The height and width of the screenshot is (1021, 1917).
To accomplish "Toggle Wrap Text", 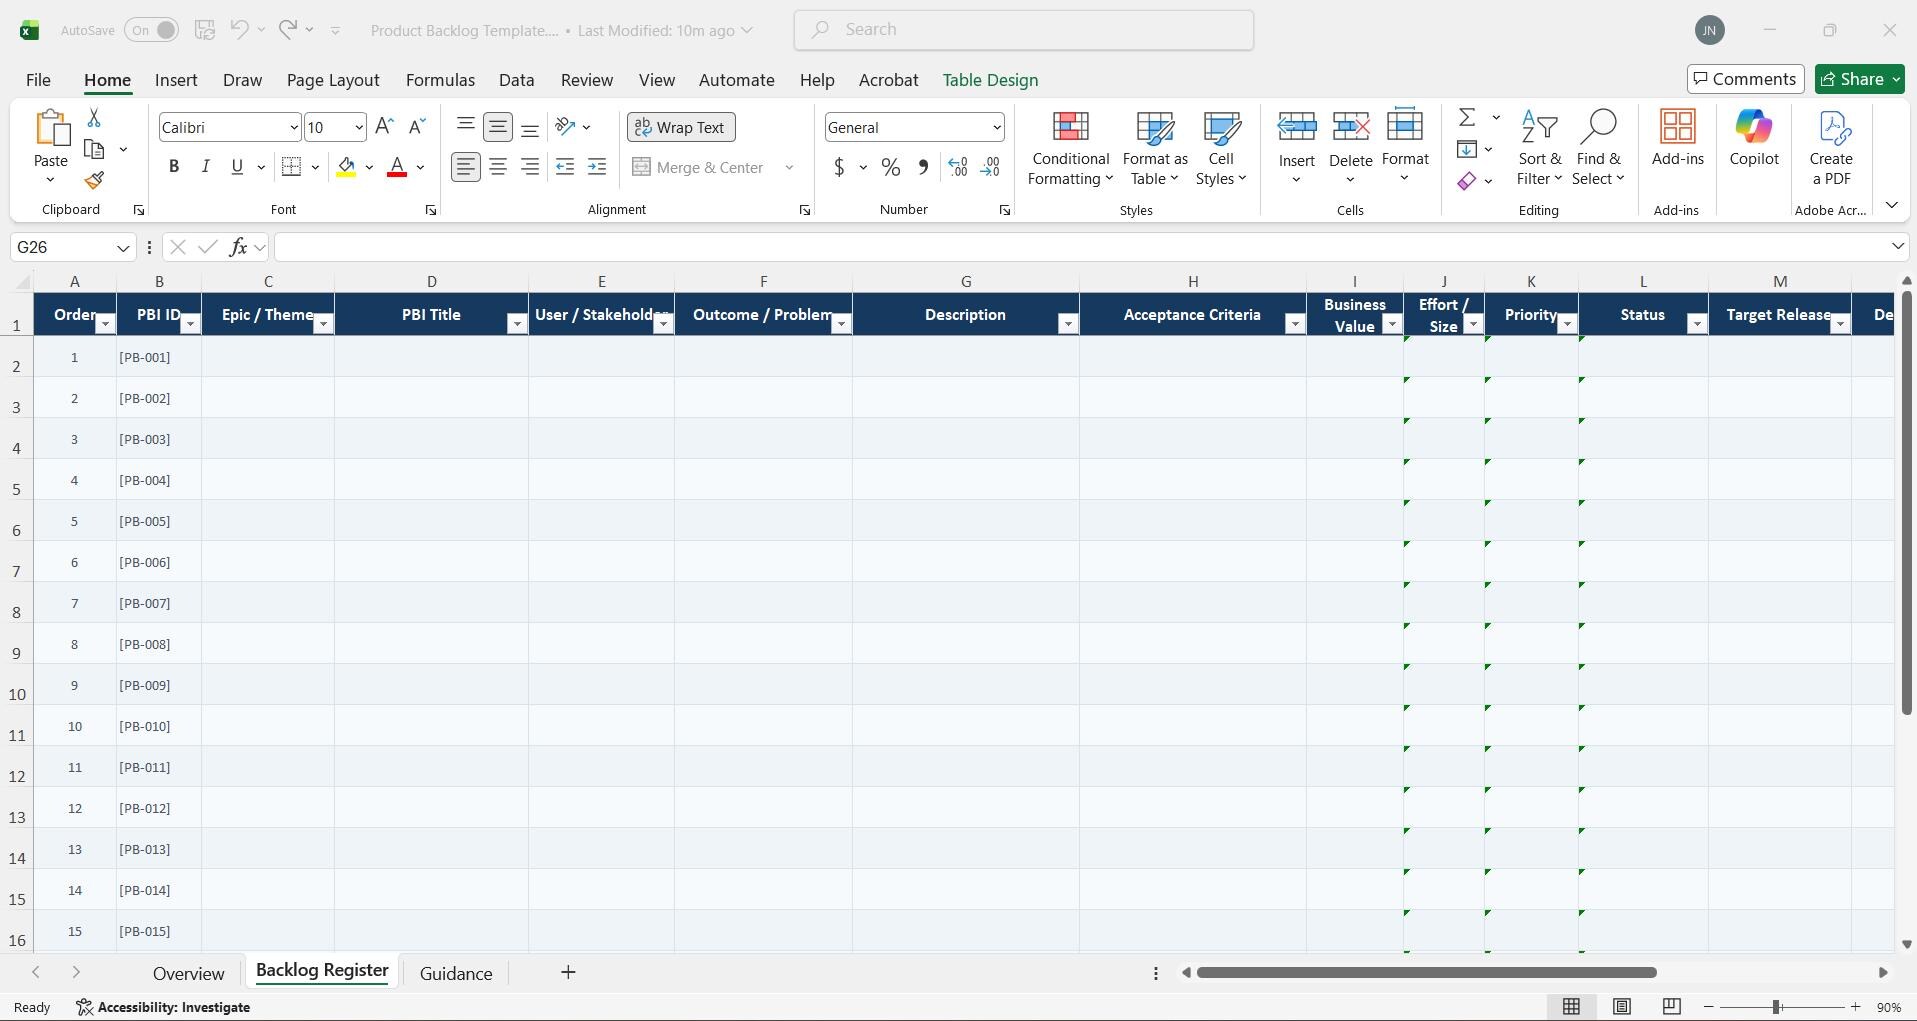I will tap(681, 127).
